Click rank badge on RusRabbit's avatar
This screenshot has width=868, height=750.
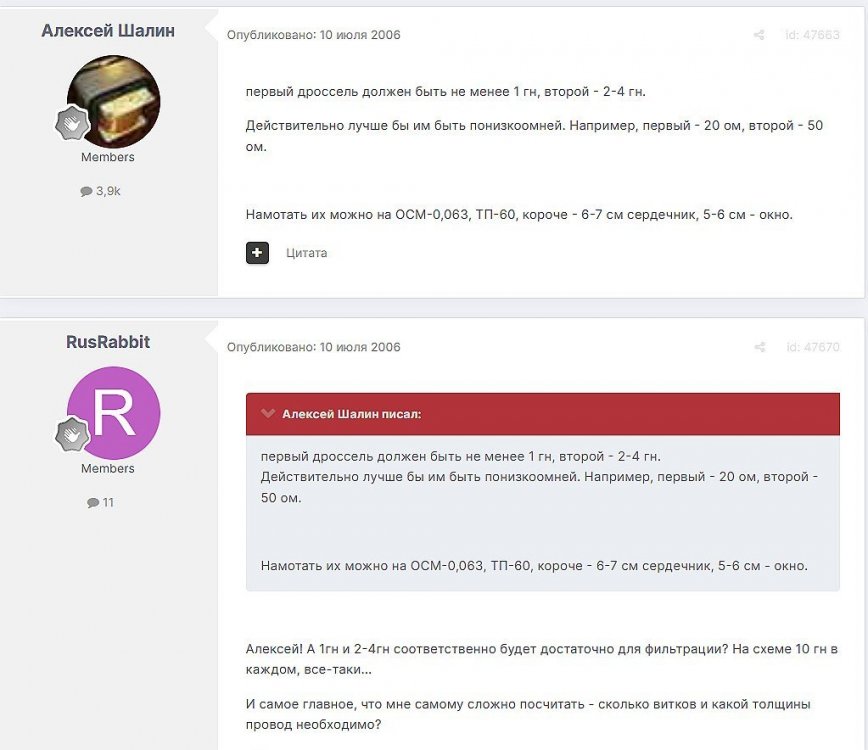pos(73,434)
